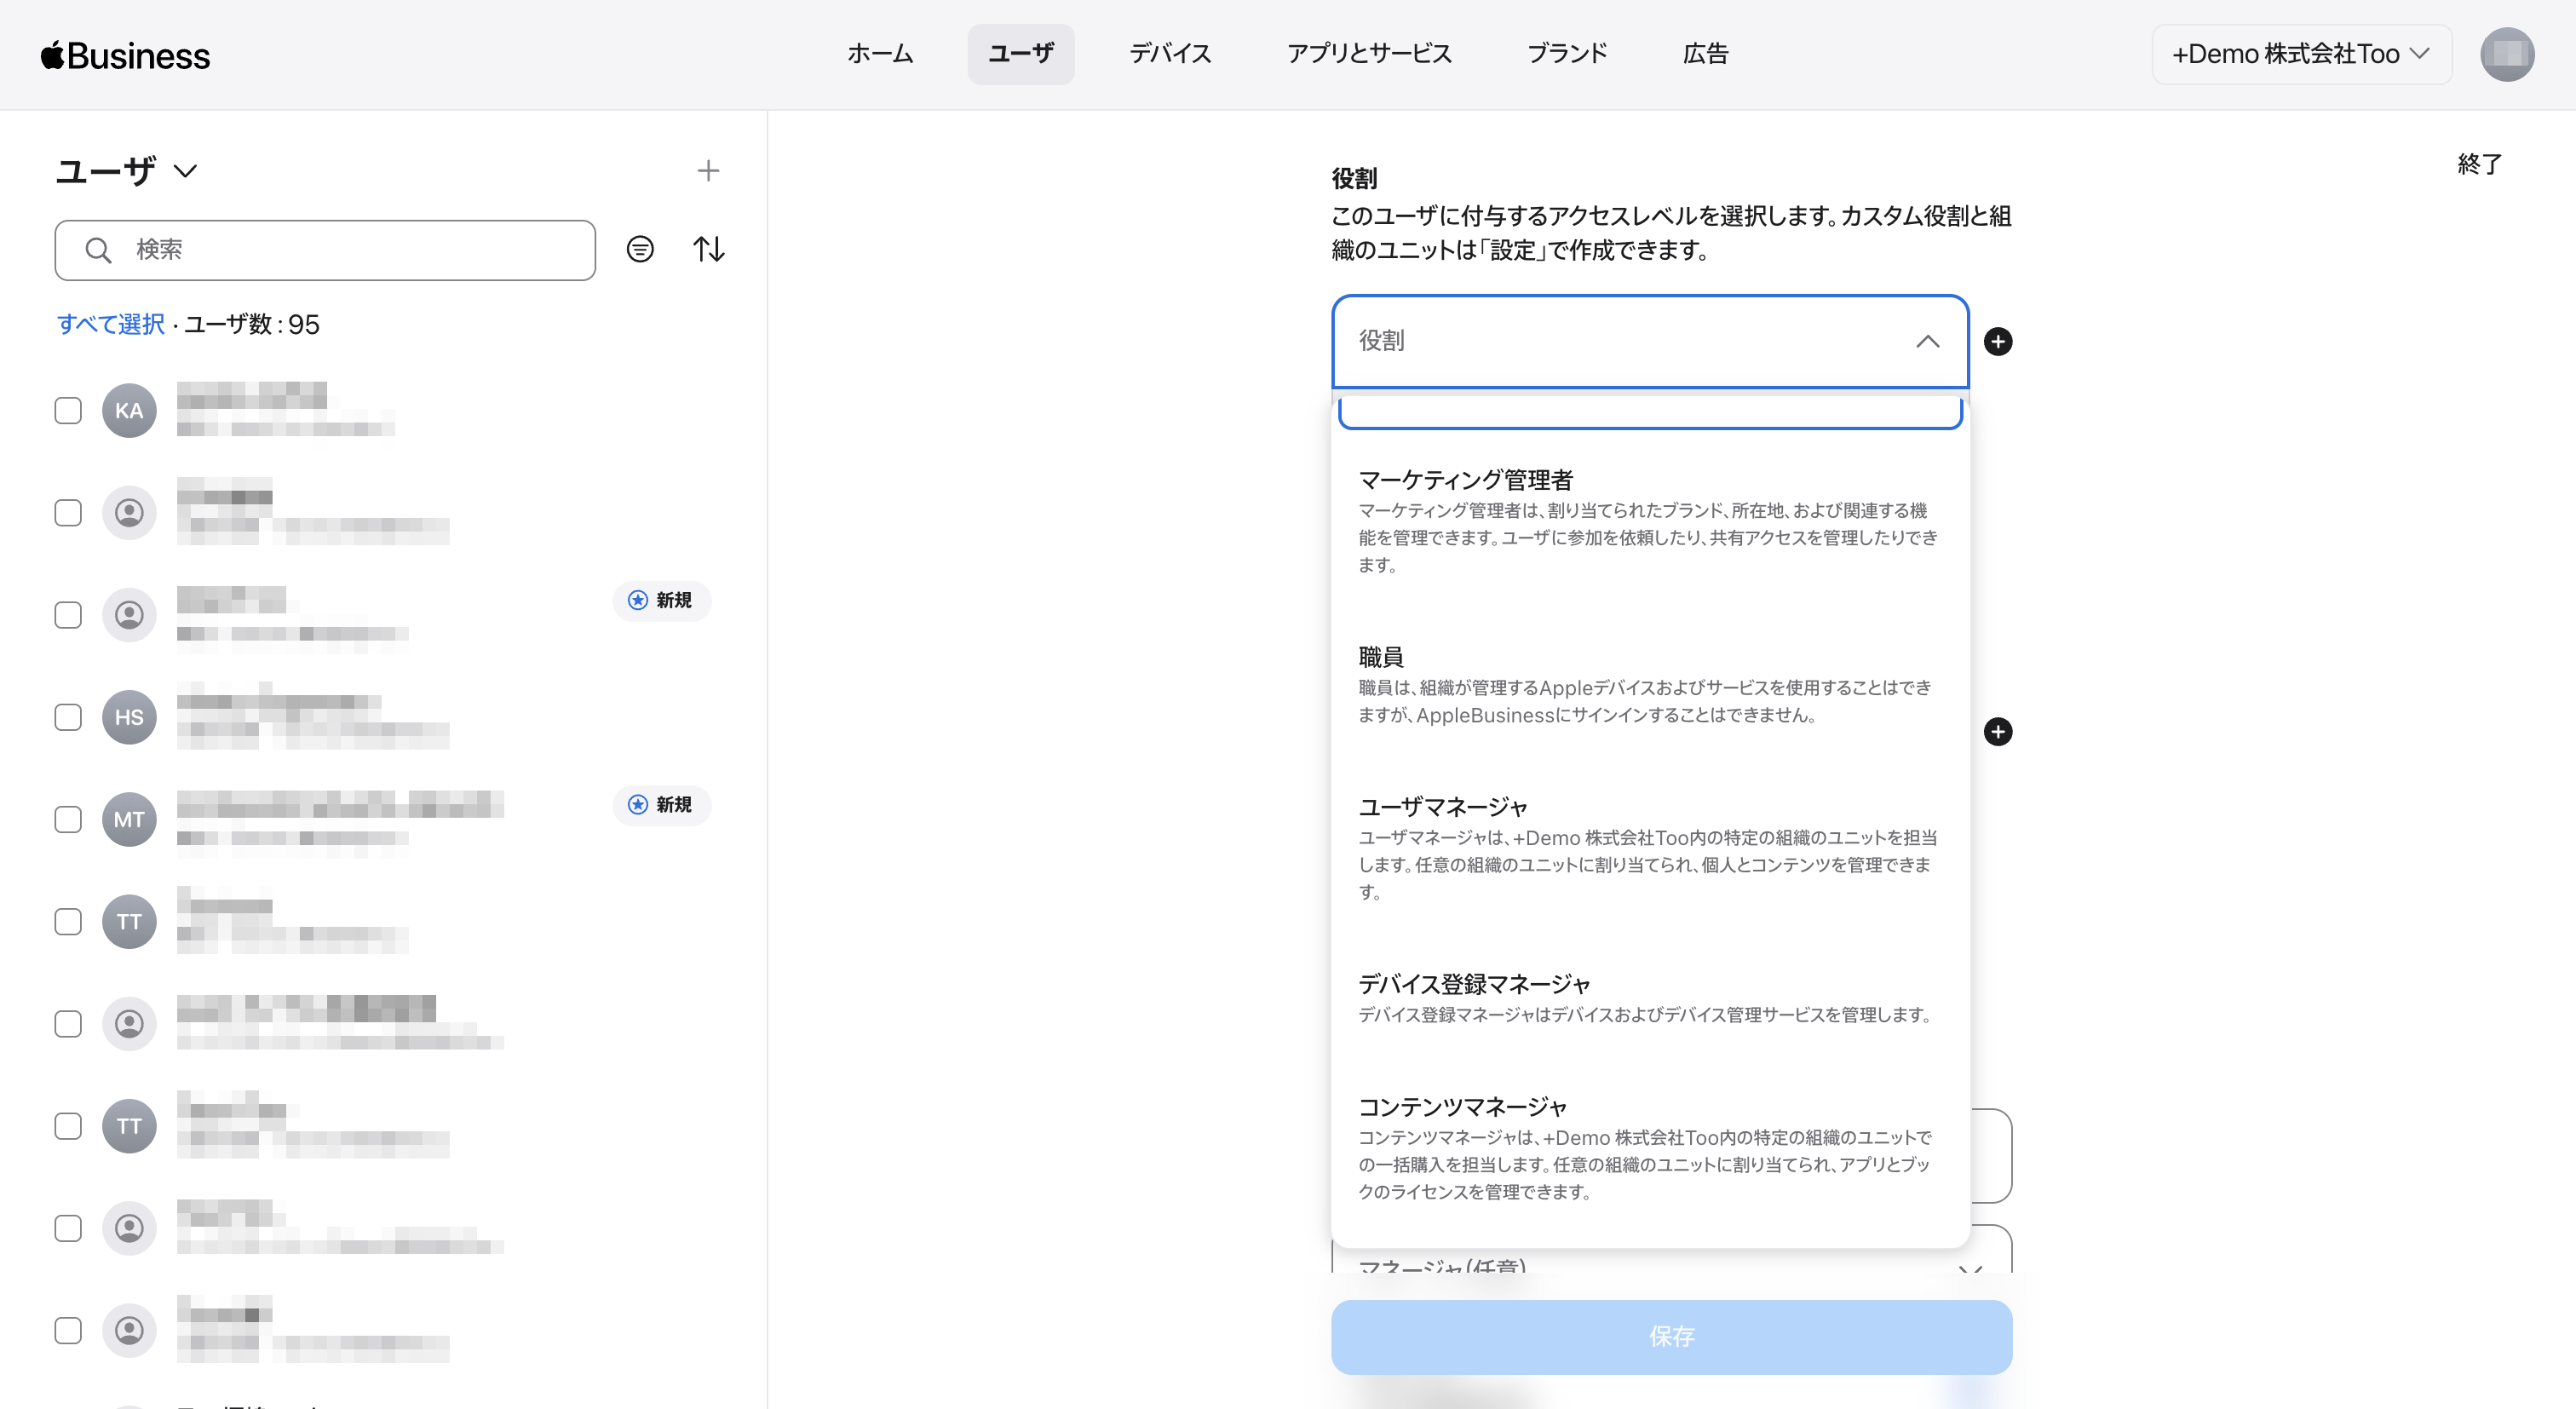
Task: Click the plus button beside the 役割 dropdown
Action: pos(1997,341)
